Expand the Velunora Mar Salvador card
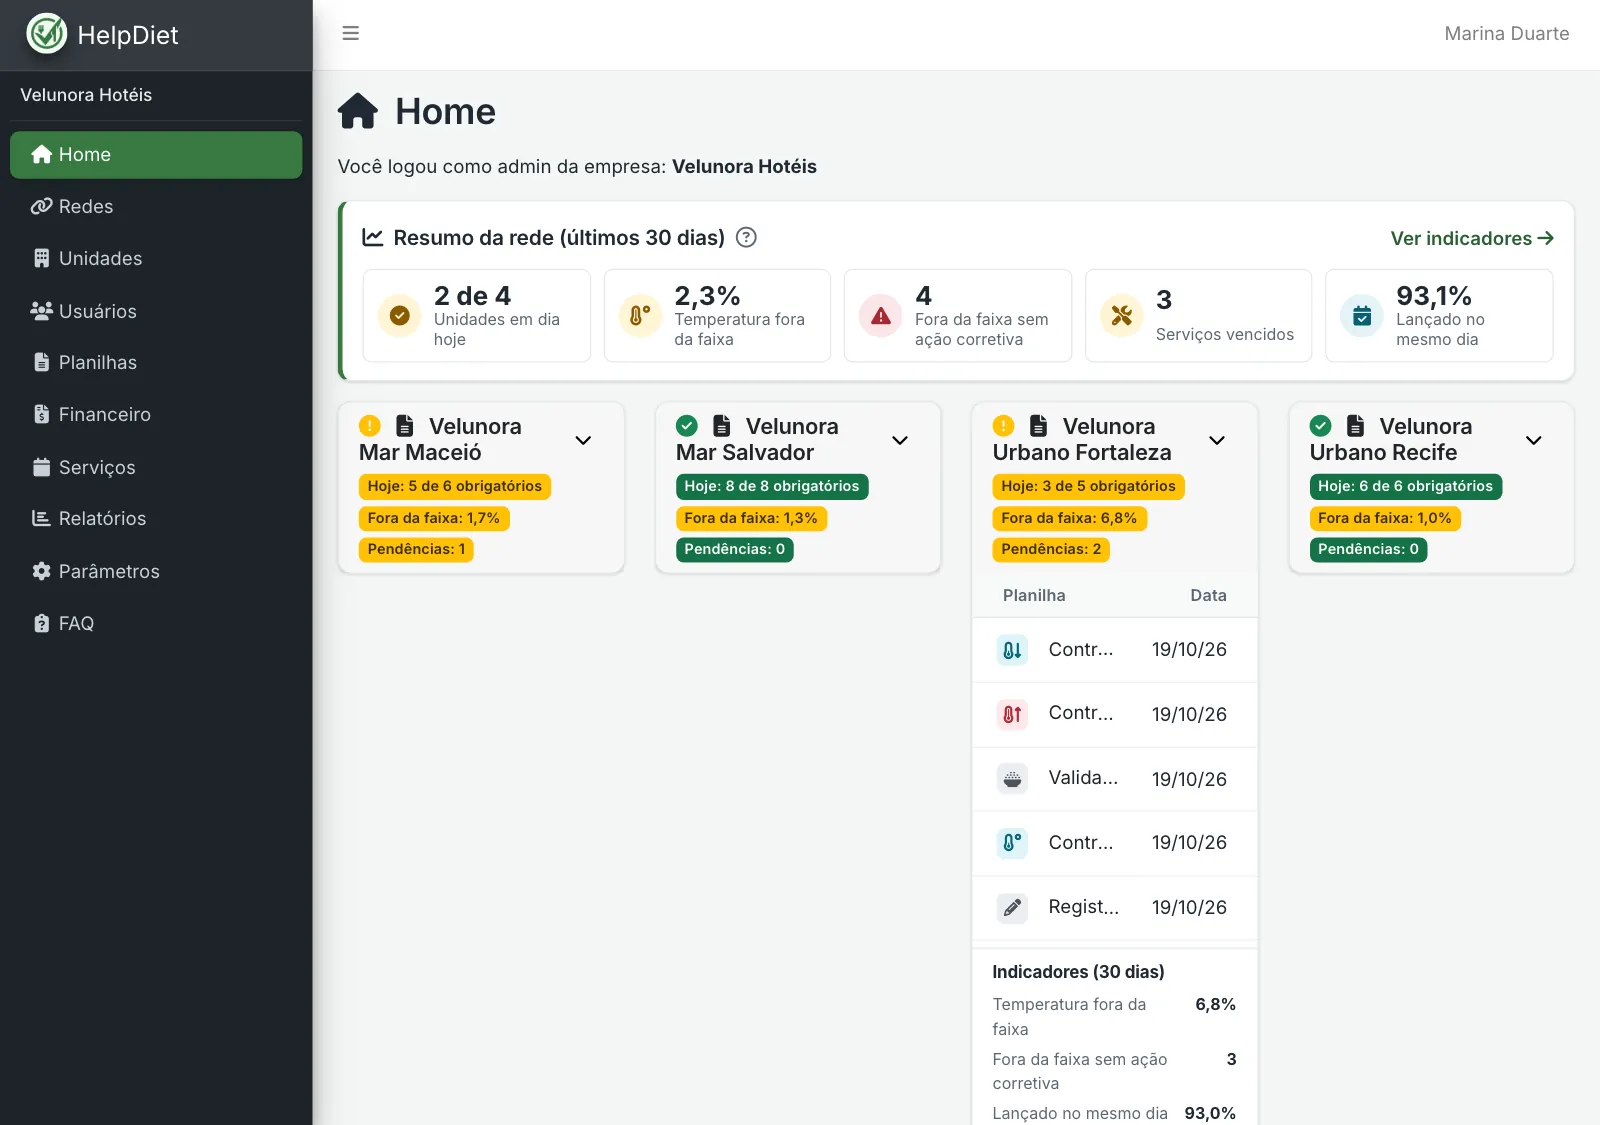The image size is (1600, 1125). [900, 440]
